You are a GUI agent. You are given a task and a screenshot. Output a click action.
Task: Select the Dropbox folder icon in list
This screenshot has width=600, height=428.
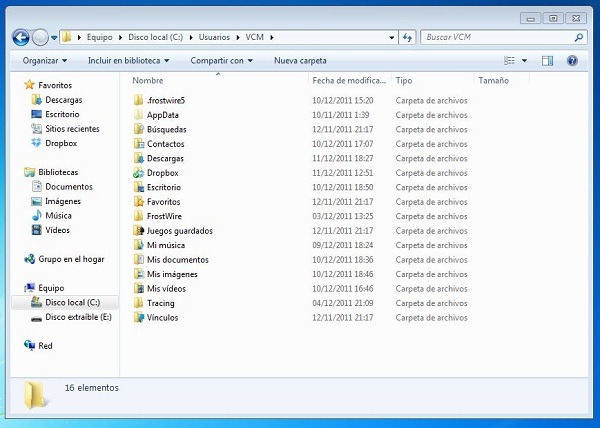(139, 173)
